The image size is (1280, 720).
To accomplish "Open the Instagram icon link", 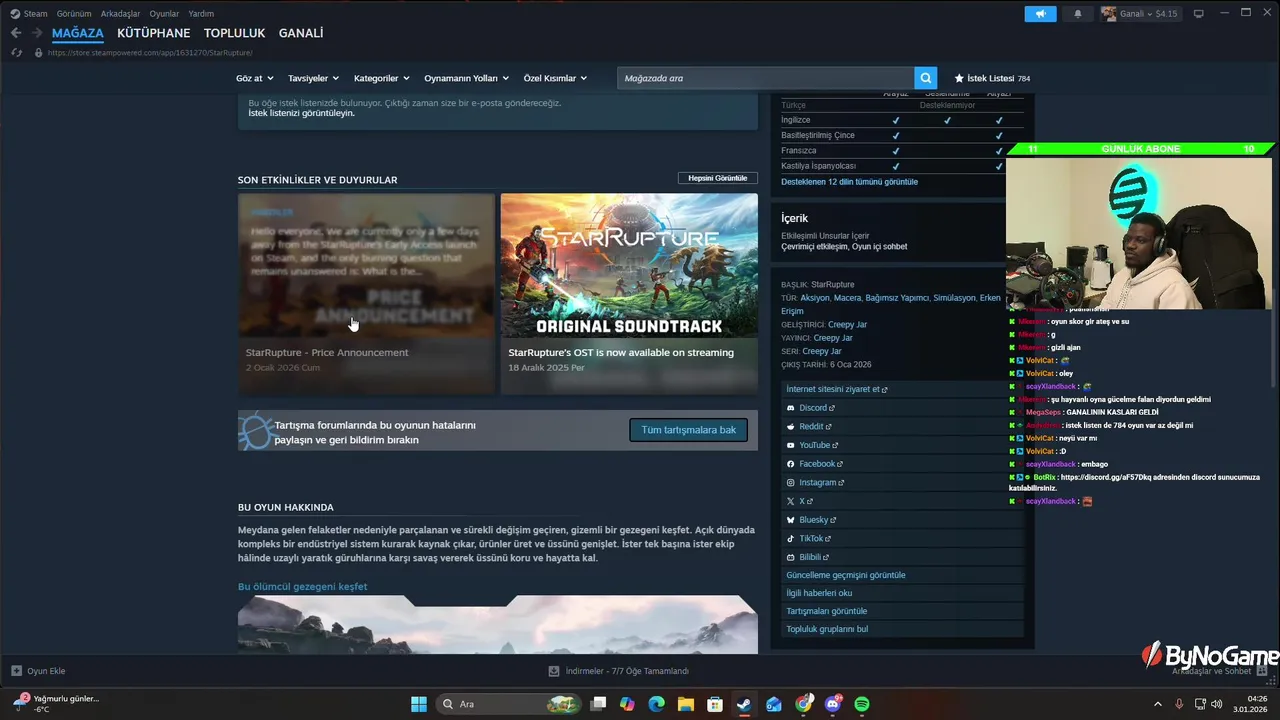I will 791,483.
